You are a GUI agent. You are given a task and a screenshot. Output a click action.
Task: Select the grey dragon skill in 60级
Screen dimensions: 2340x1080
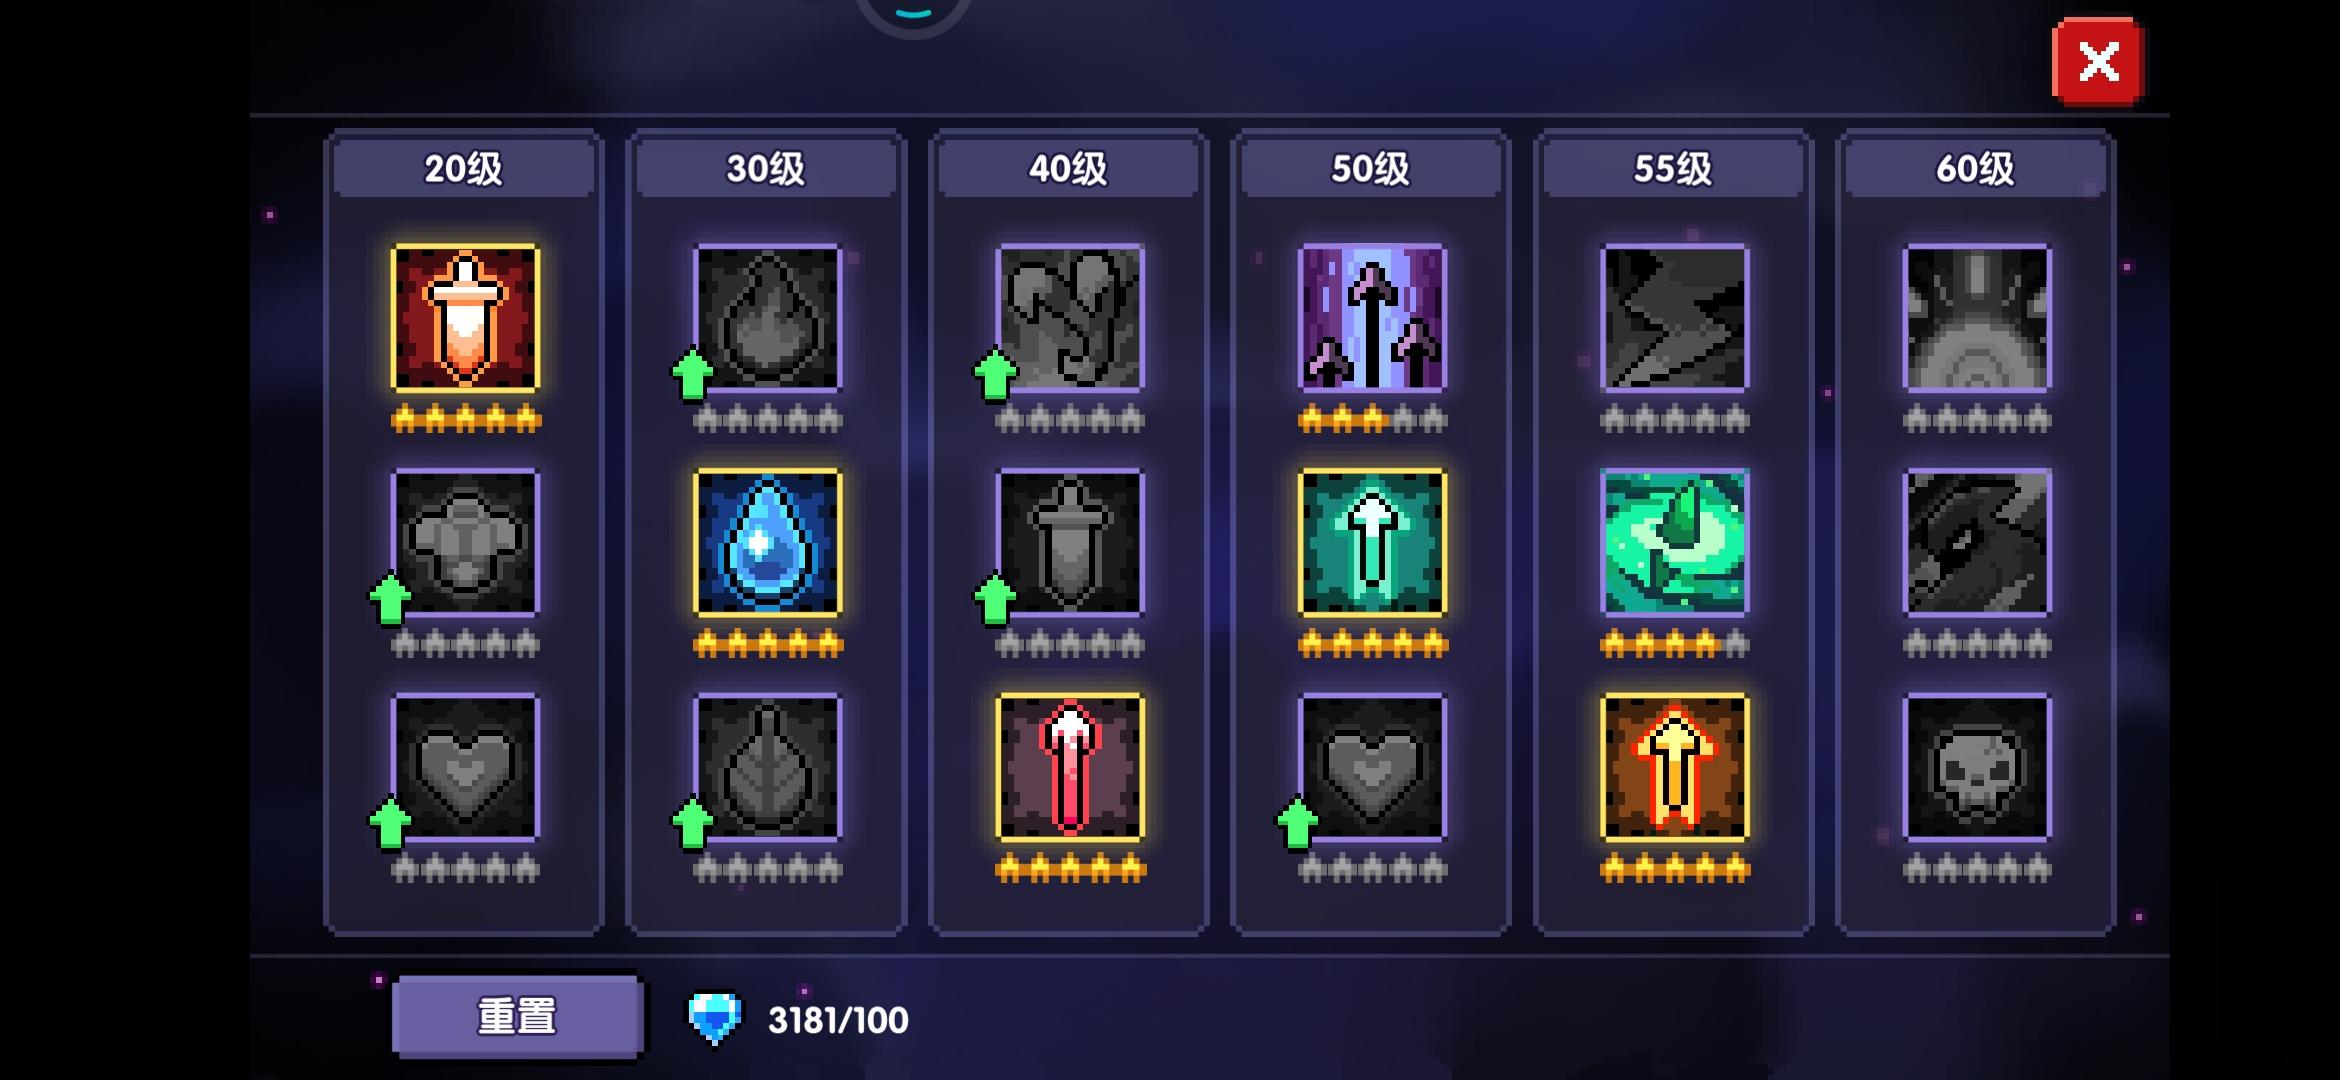click(1977, 542)
